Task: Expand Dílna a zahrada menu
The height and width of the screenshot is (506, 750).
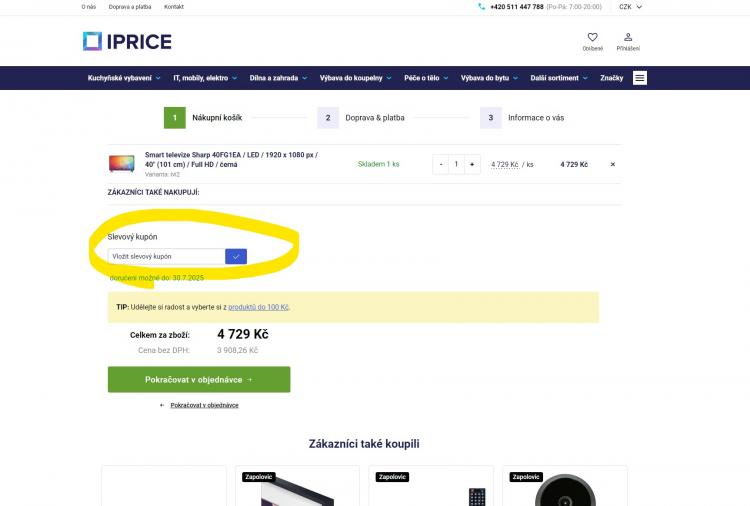Action: click(x=278, y=78)
